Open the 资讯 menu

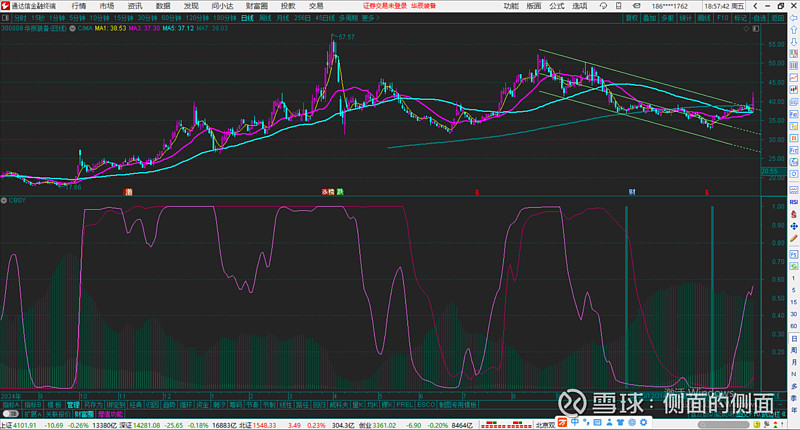coord(135,6)
